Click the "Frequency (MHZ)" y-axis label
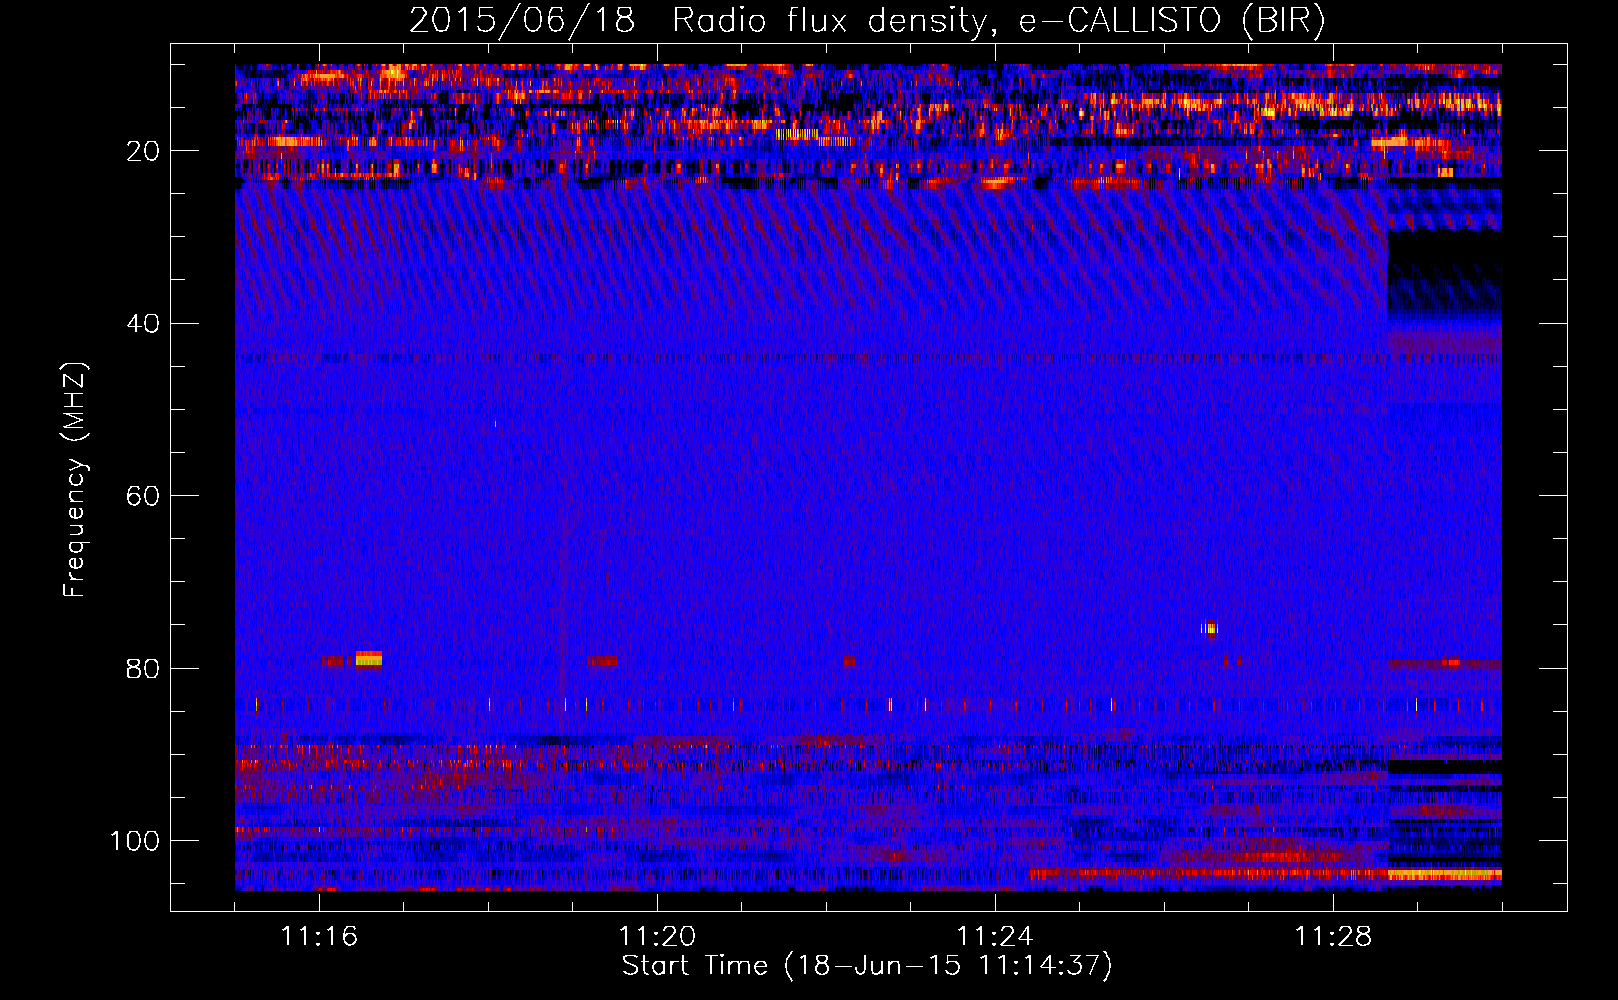This screenshot has width=1618, height=1000. (x=75, y=480)
